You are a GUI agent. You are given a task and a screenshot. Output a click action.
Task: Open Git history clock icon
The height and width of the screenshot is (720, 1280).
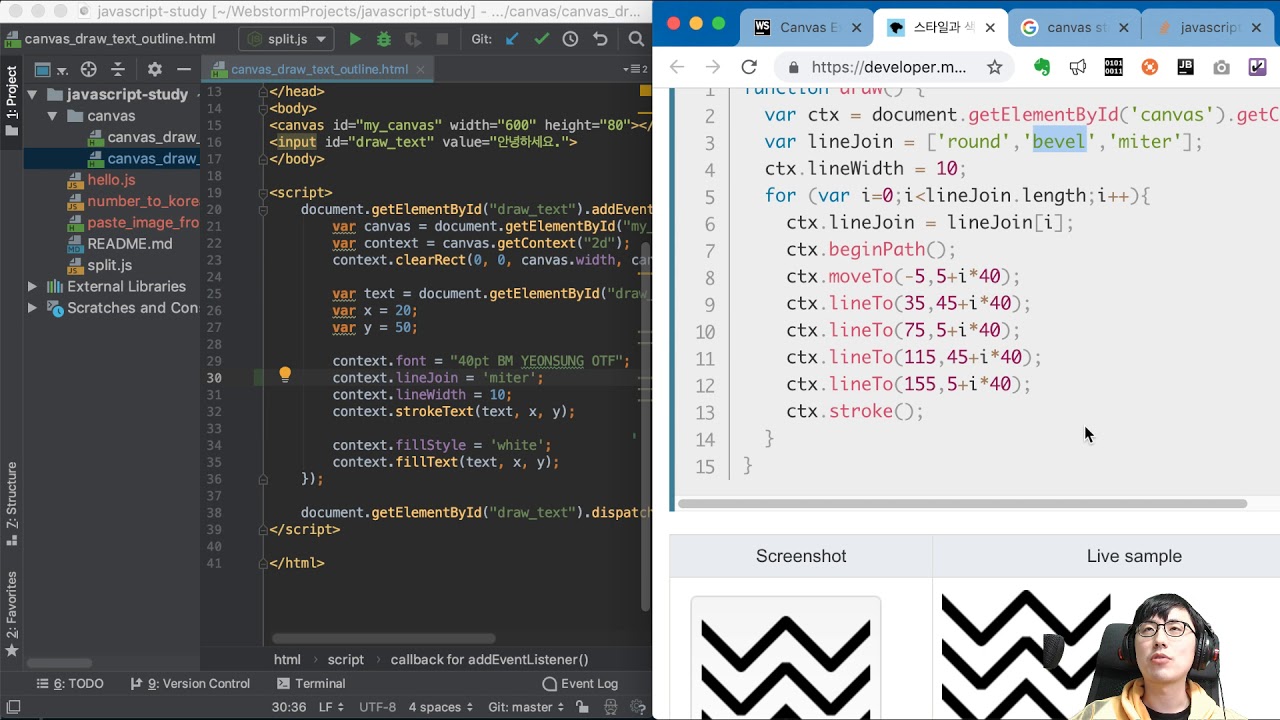[x=570, y=39]
